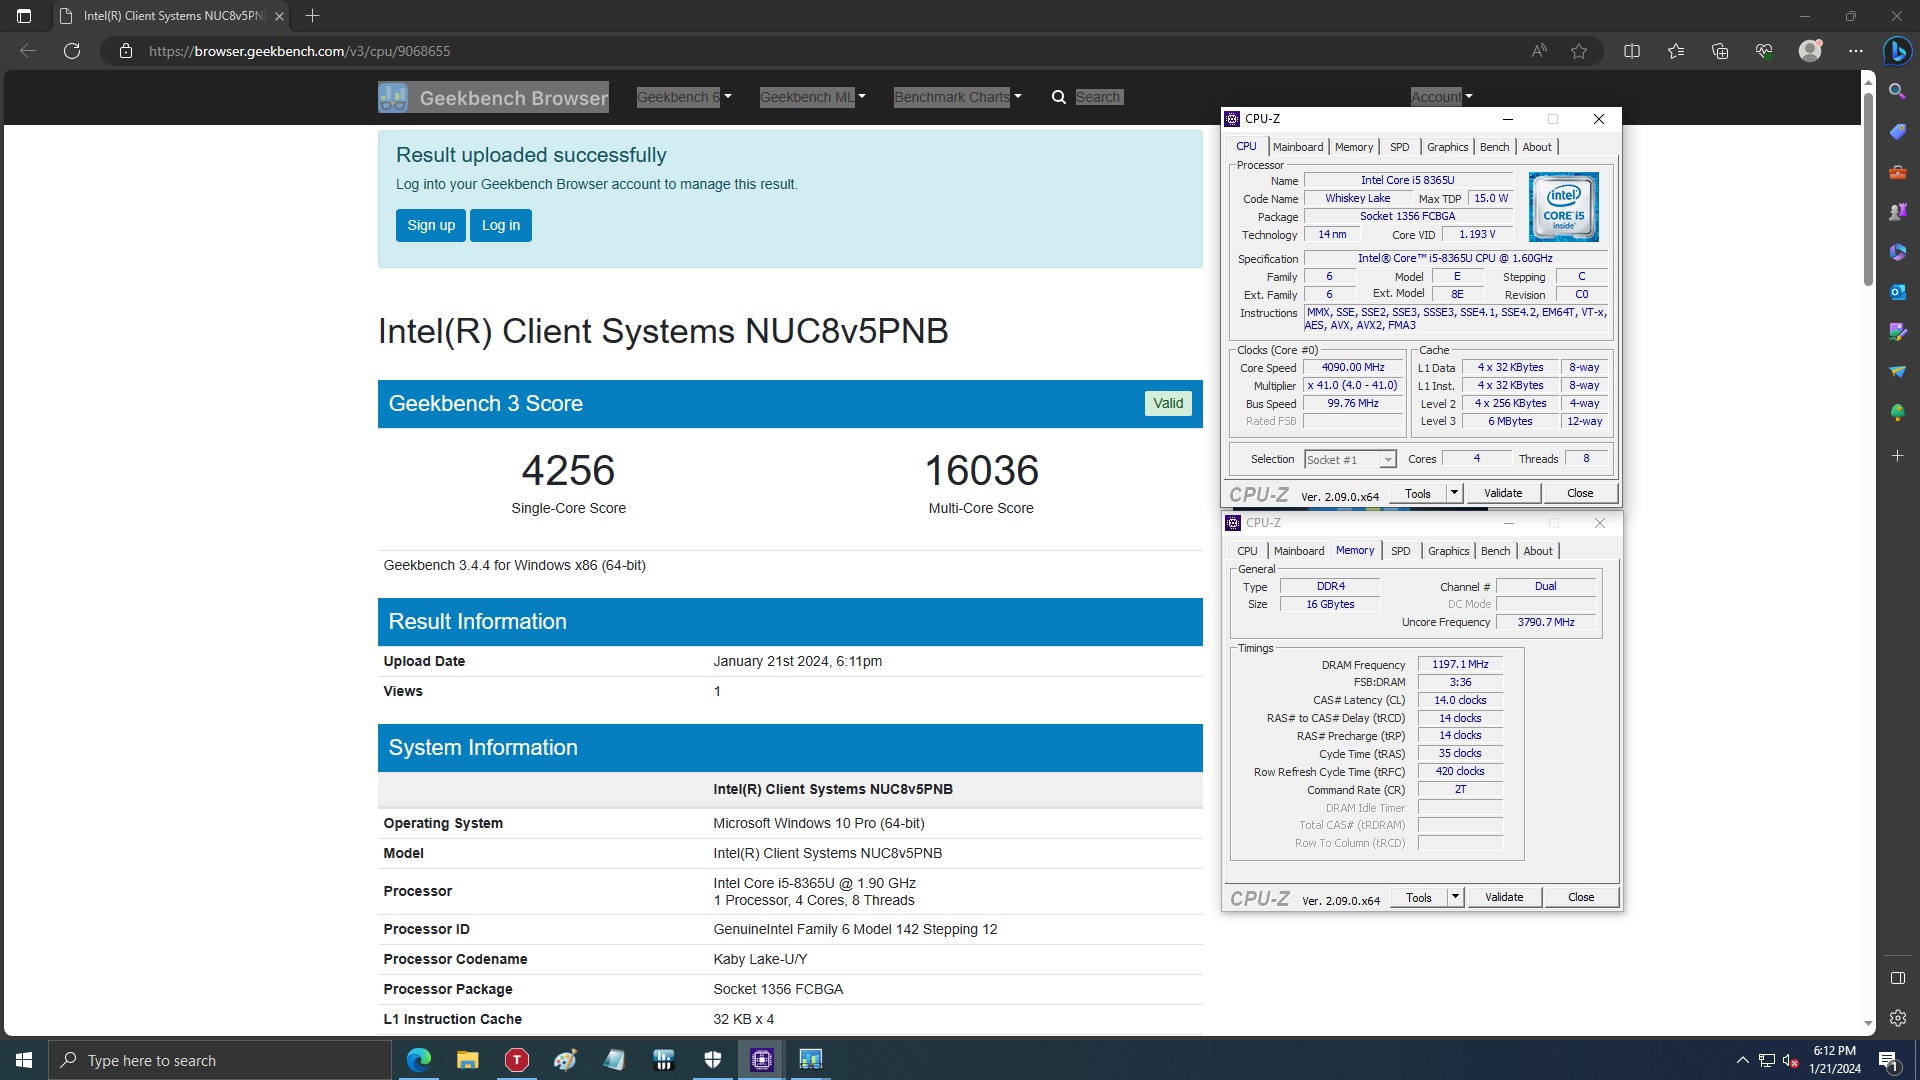
Task: Open sidebar settings gear icon
Action: 1897,1018
